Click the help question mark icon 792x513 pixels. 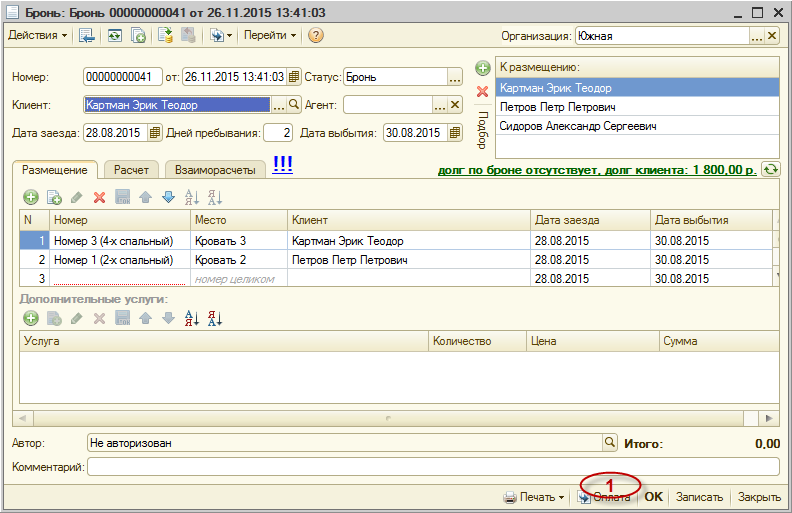coord(316,35)
